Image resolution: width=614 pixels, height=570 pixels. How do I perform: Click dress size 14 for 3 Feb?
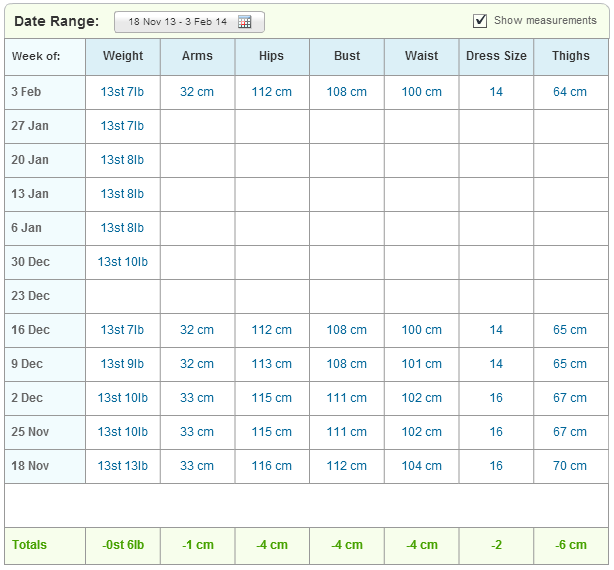(x=496, y=92)
